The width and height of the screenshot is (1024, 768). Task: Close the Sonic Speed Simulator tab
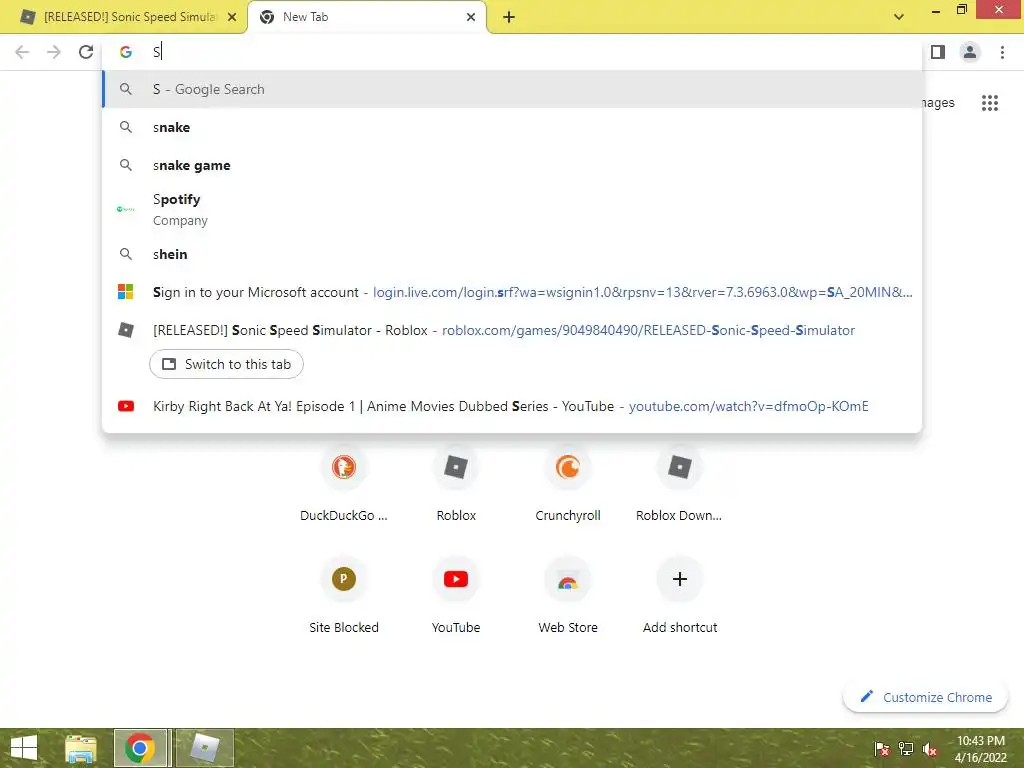pyautogui.click(x=232, y=17)
